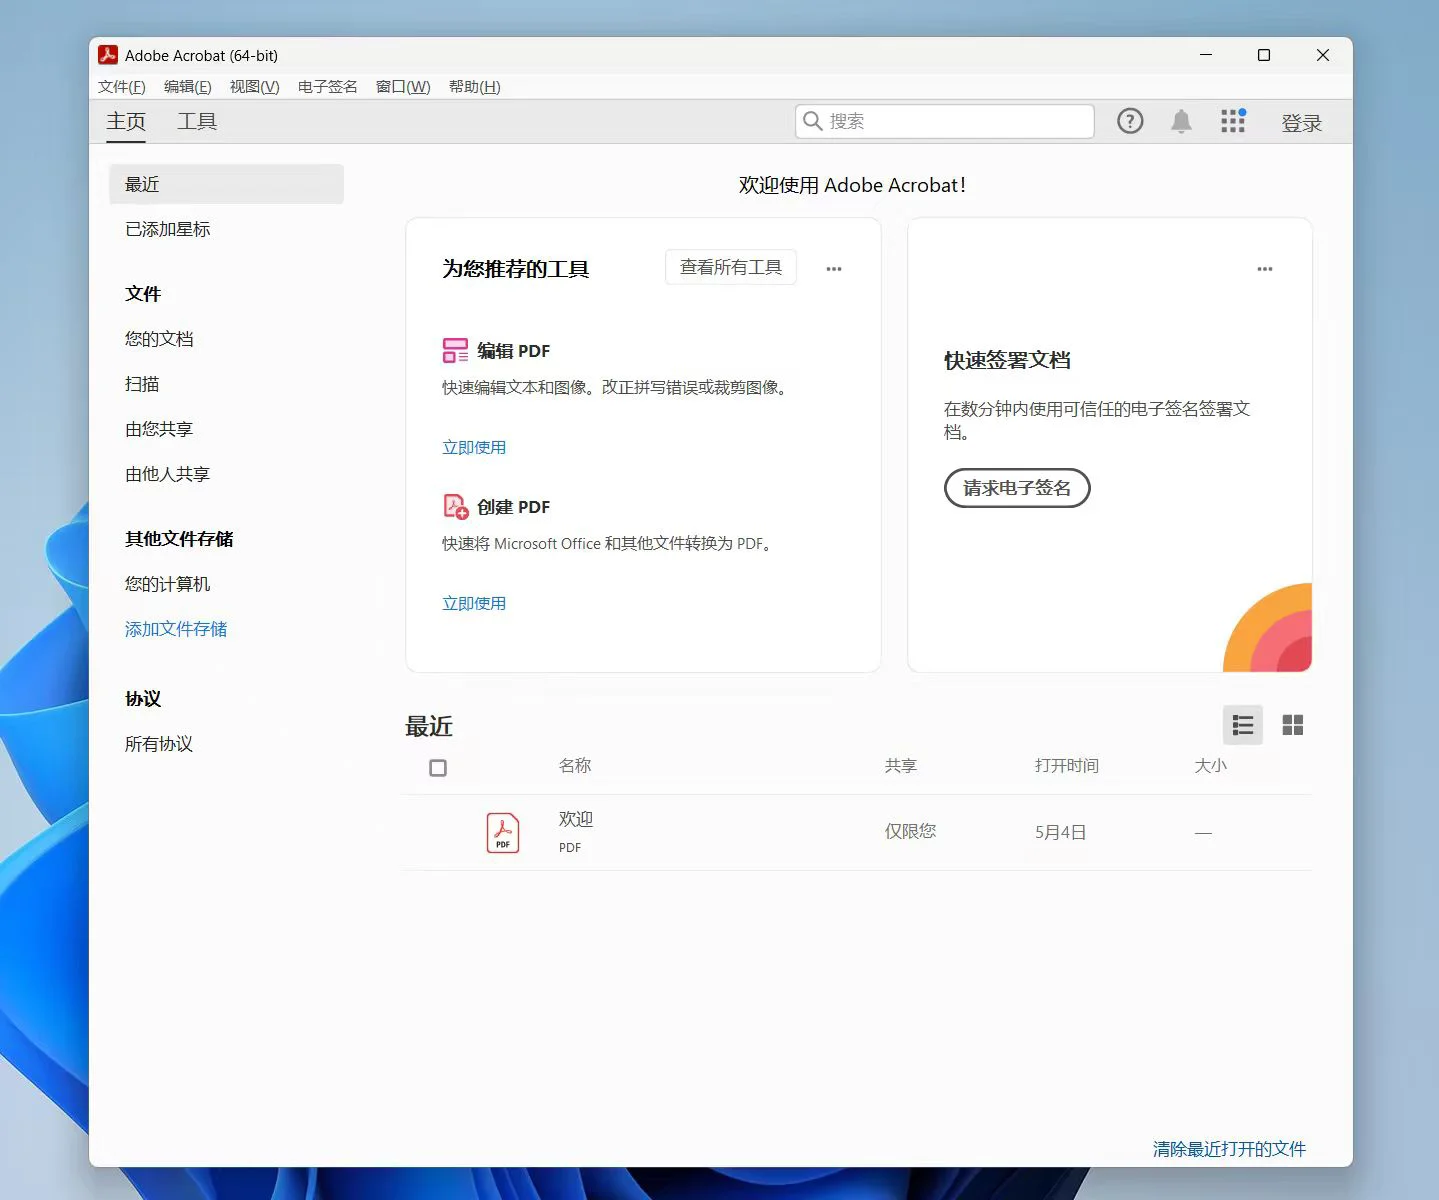The image size is (1439, 1200).
Task: Click 立即使用 under 创建 PDF
Action: point(474,603)
